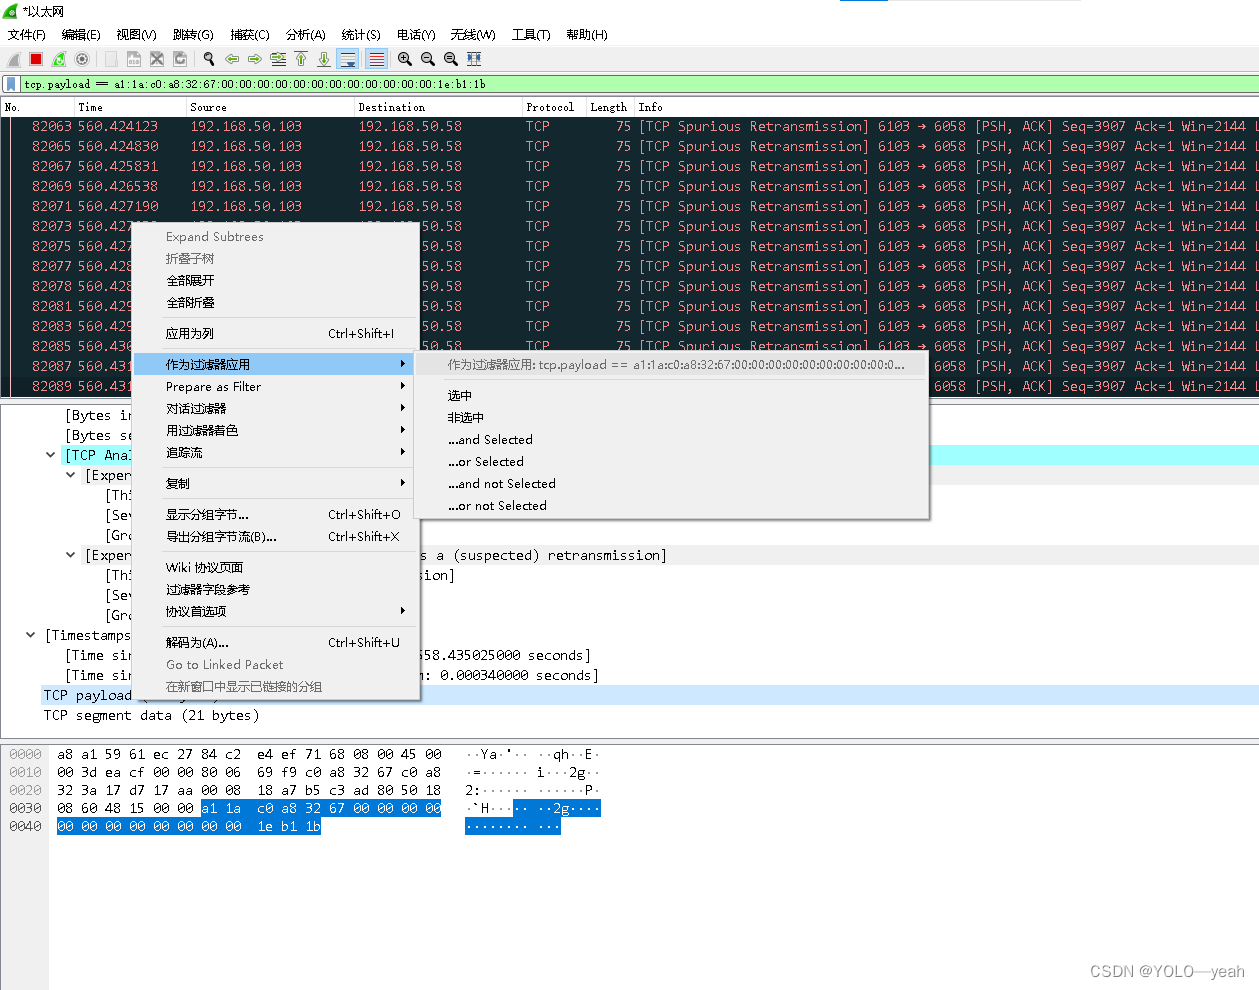Jump to last packet icon

pos(324,59)
